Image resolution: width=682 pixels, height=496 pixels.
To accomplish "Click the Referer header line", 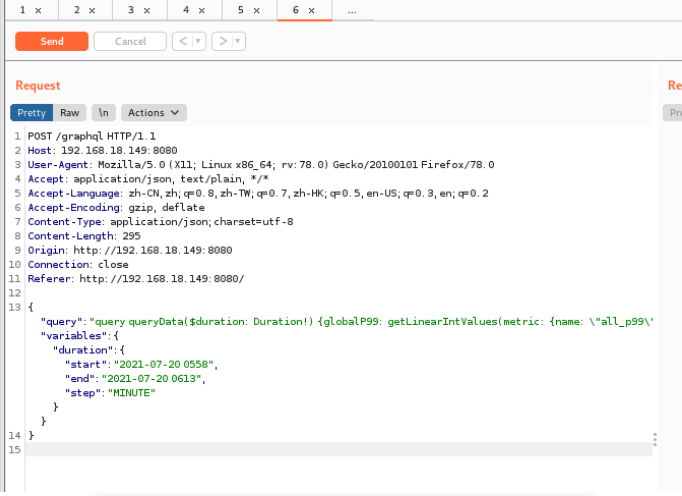I will point(136,279).
